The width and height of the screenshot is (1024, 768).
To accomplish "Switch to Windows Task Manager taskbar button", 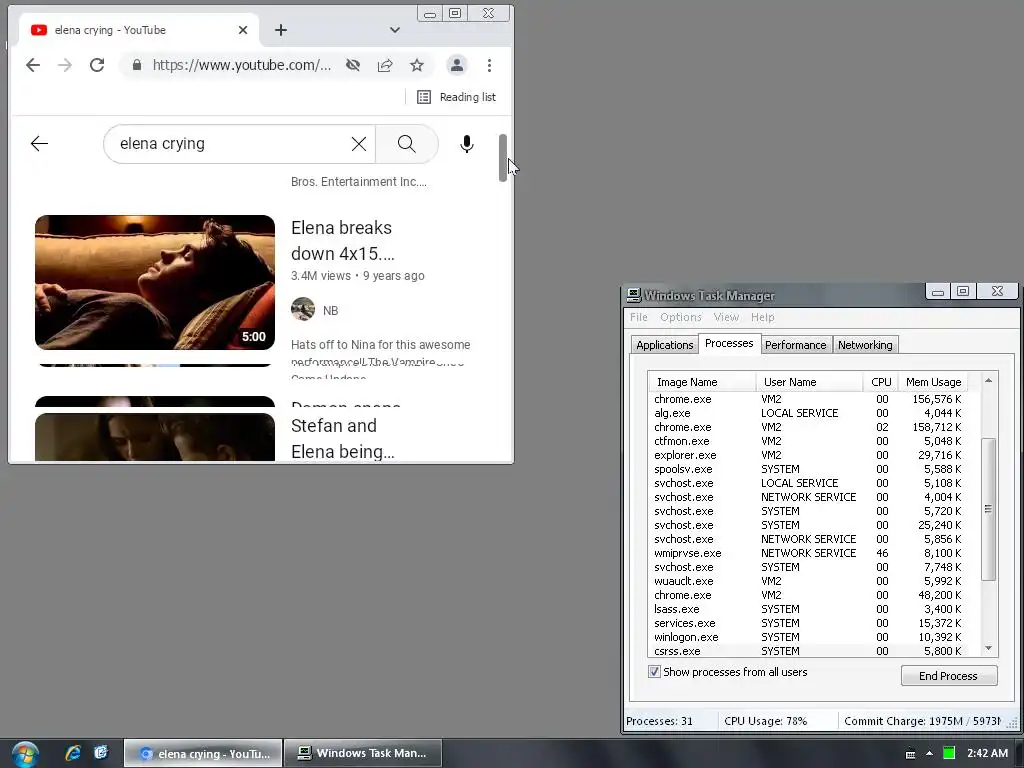I will 364,753.
